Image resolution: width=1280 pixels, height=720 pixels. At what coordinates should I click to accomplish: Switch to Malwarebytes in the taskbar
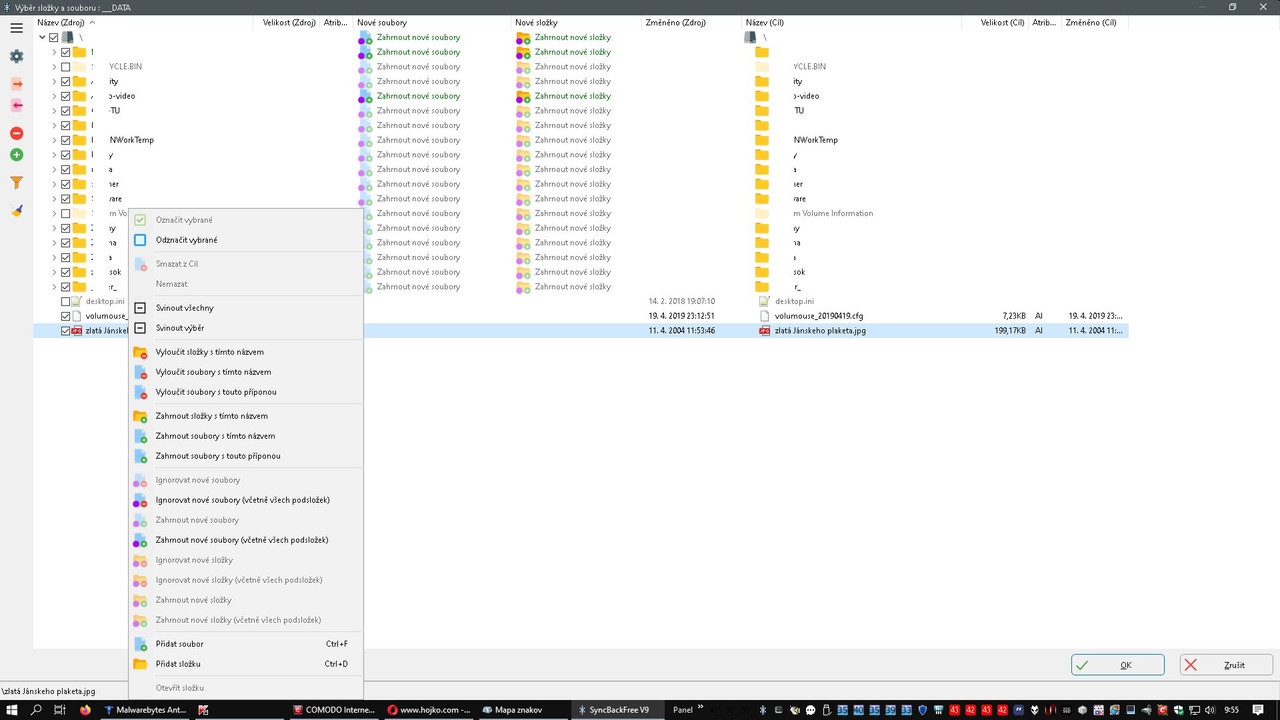146,710
